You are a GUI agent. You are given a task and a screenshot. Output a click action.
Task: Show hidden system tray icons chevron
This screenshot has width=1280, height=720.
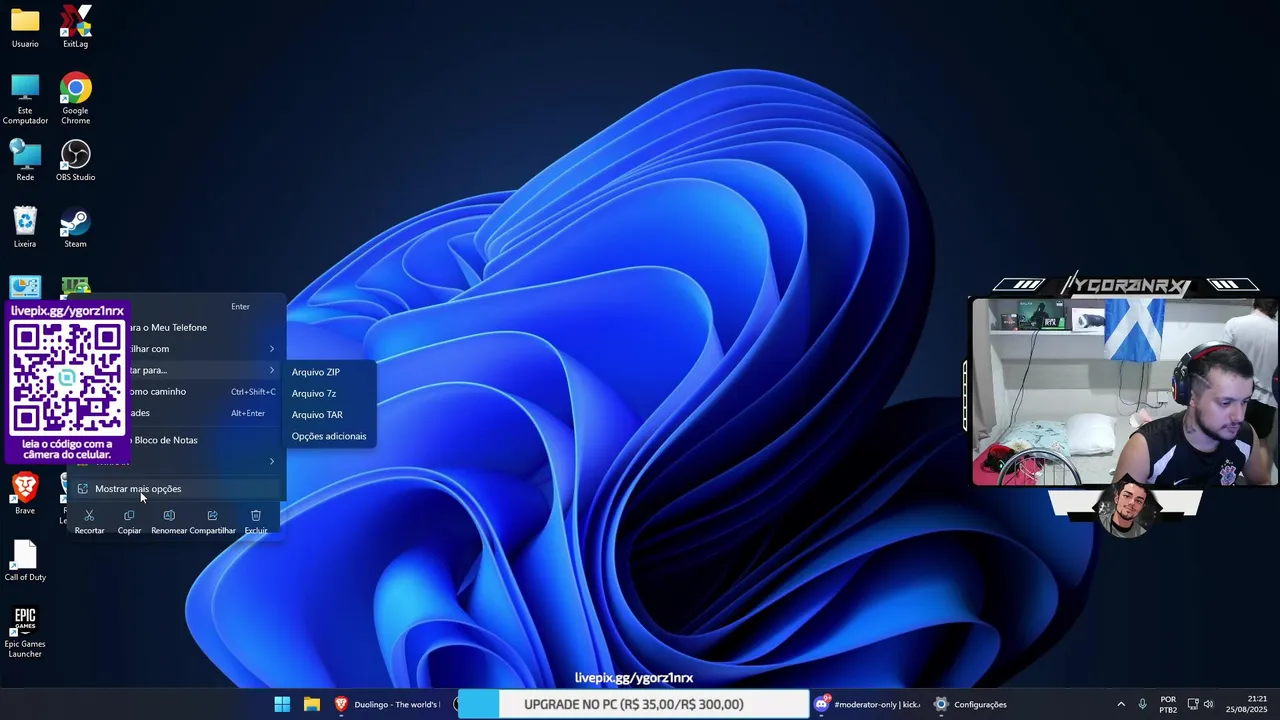[x=1121, y=704]
